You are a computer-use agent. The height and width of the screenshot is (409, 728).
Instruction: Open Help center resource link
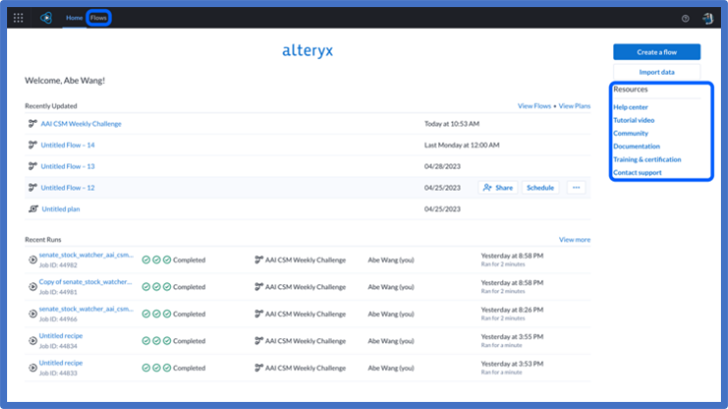630,107
